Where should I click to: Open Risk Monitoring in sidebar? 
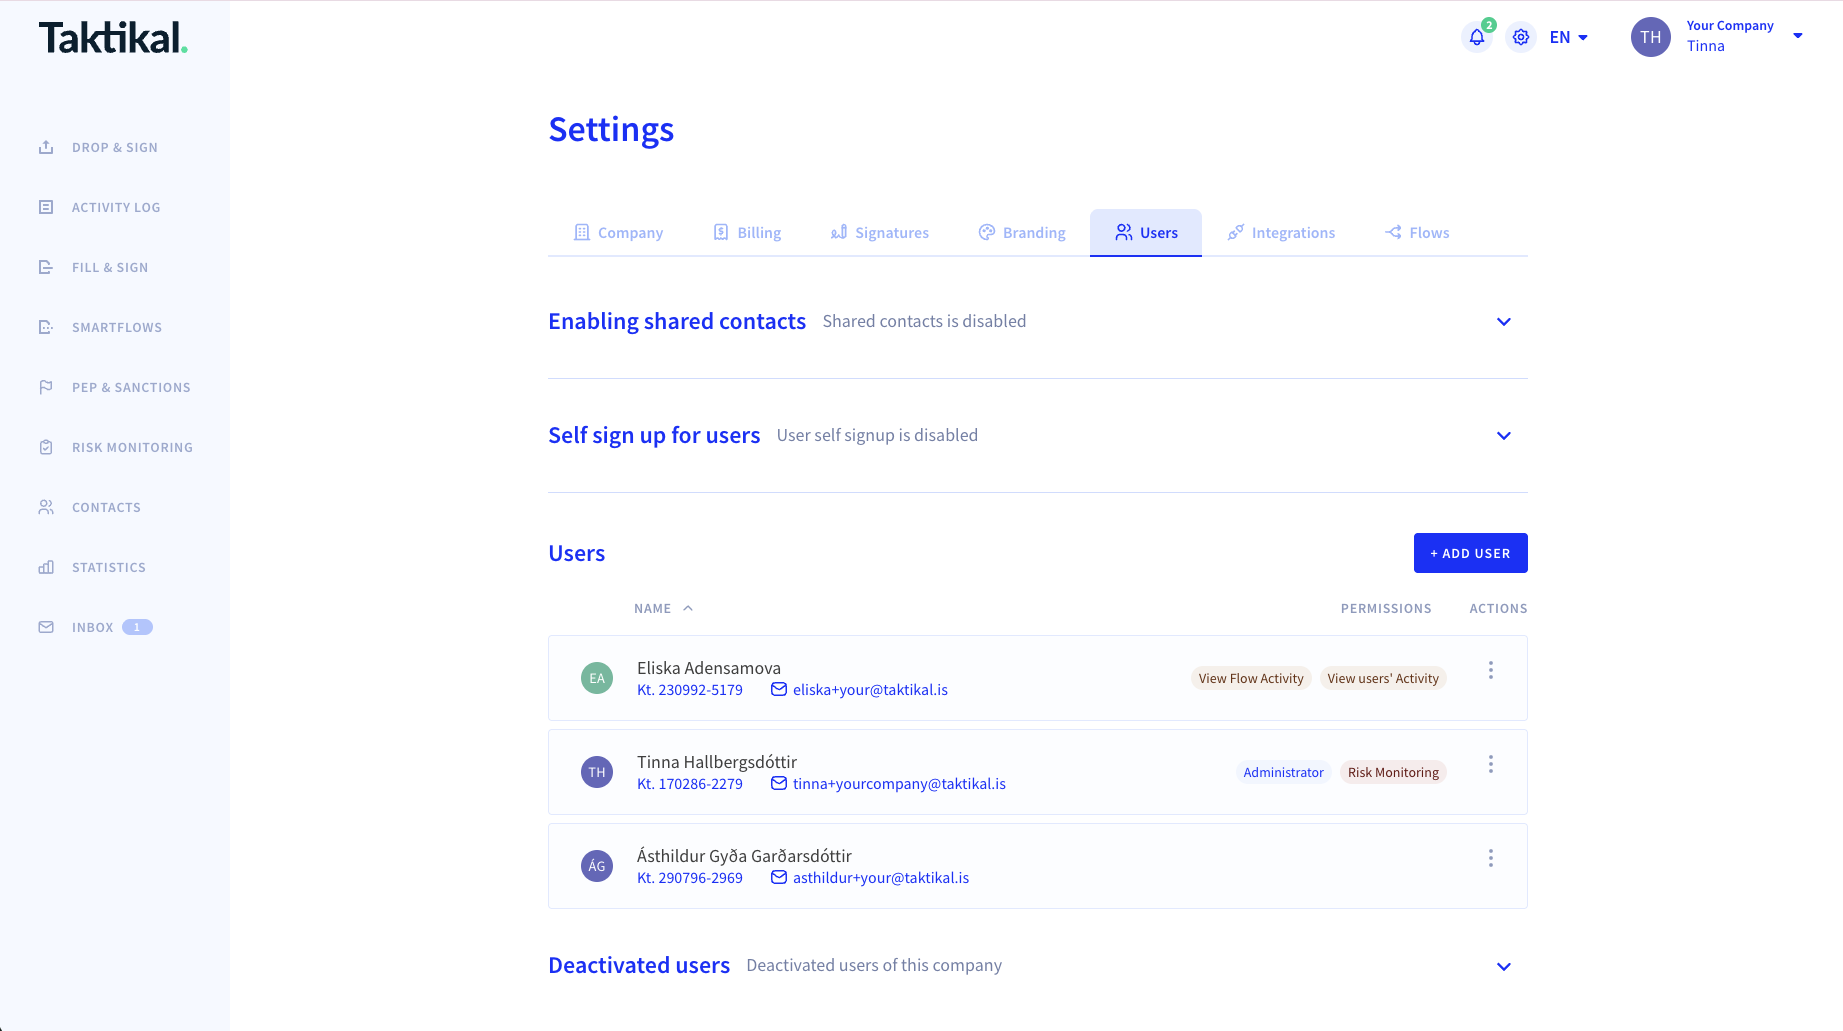click(x=132, y=447)
